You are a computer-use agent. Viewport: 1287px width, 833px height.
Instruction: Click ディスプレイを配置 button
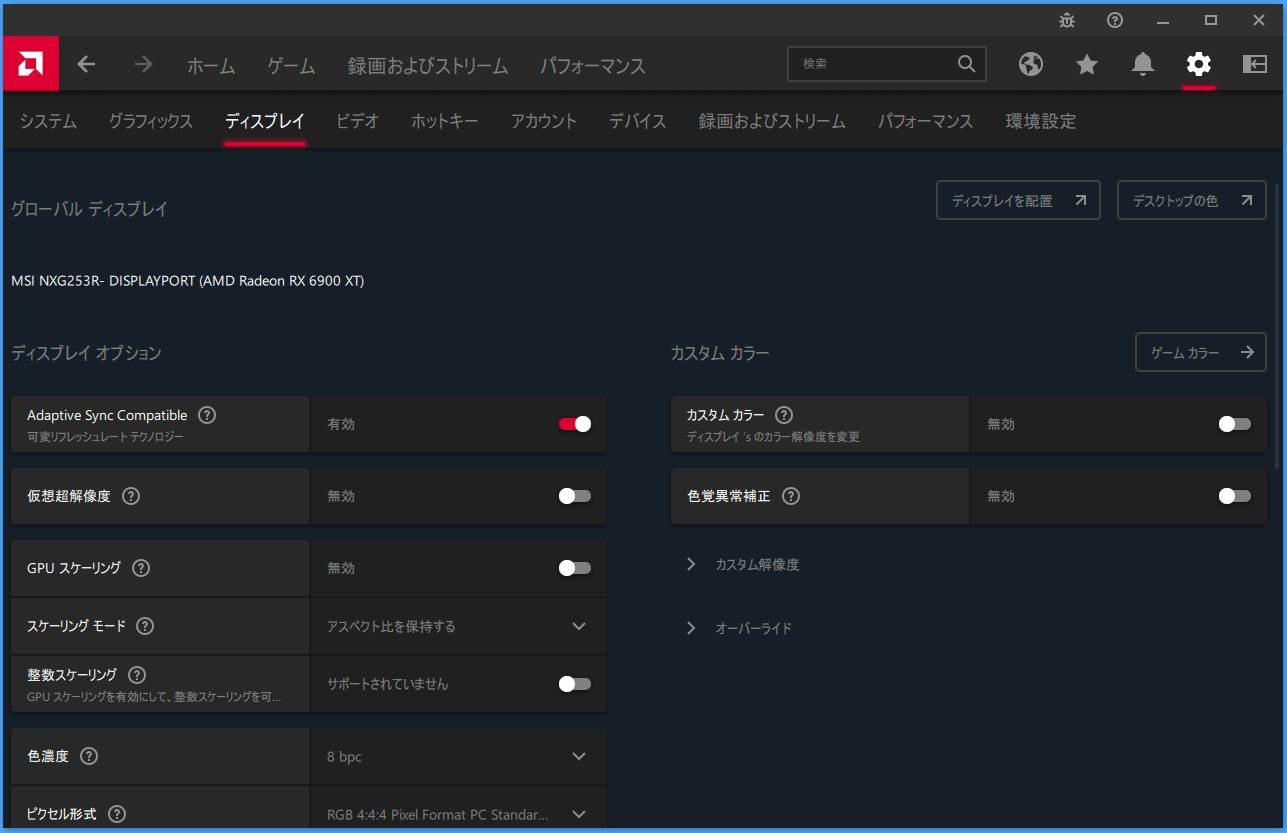click(x=1018, y=200)
